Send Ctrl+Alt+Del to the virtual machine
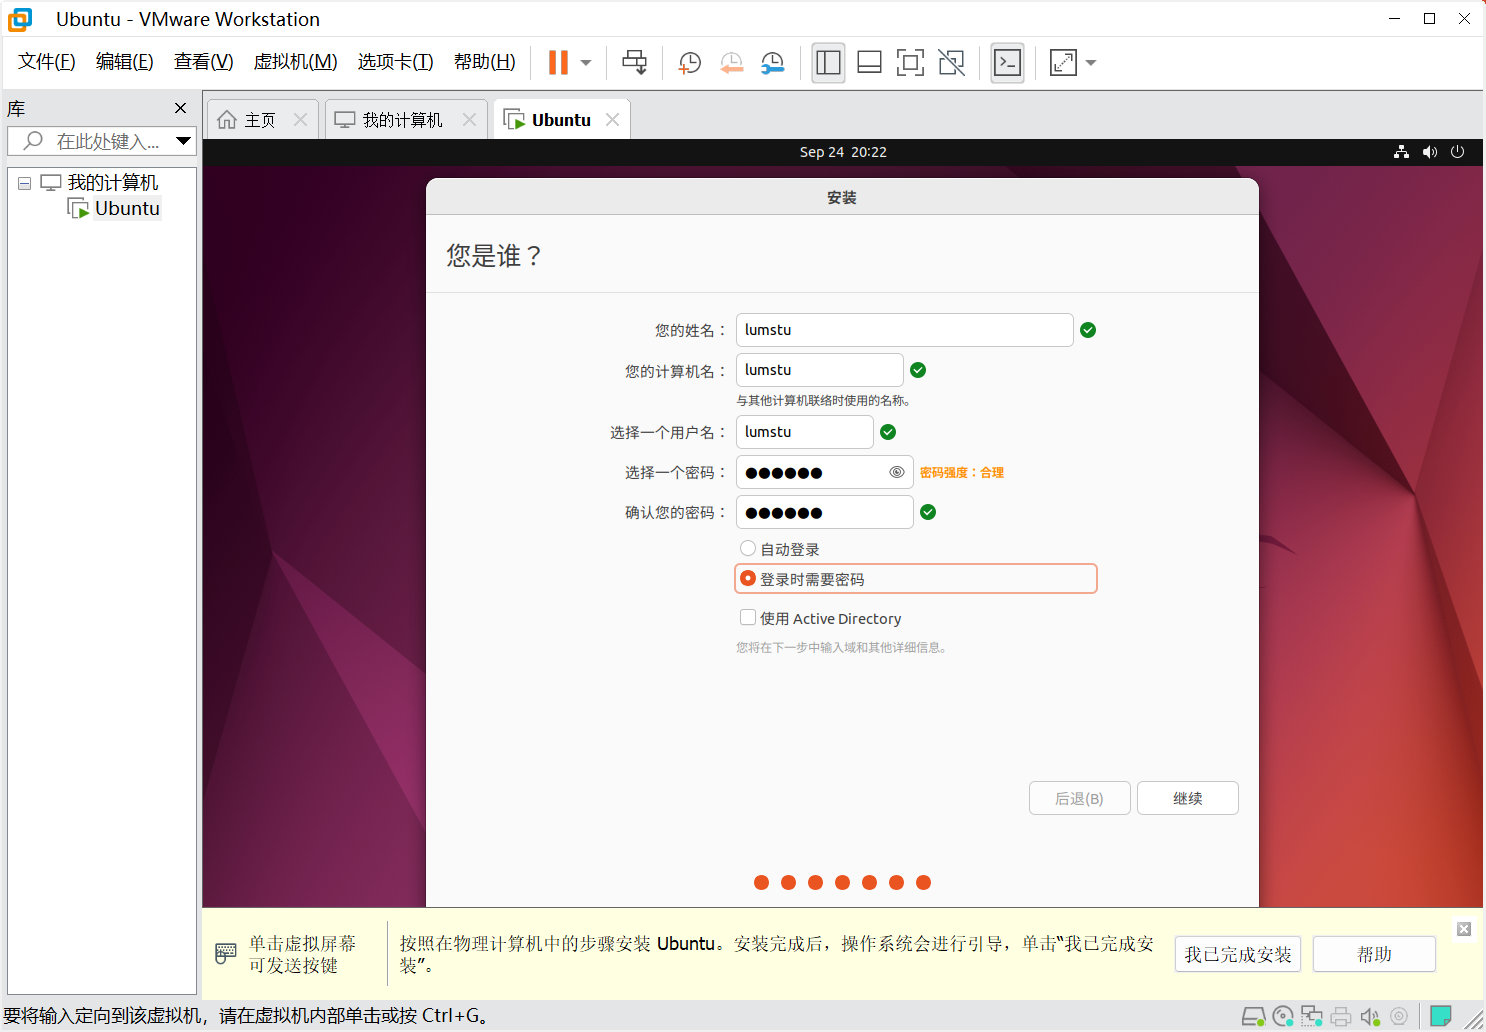The width and height of the screenshot is (1486, 1032). (635, 62)
